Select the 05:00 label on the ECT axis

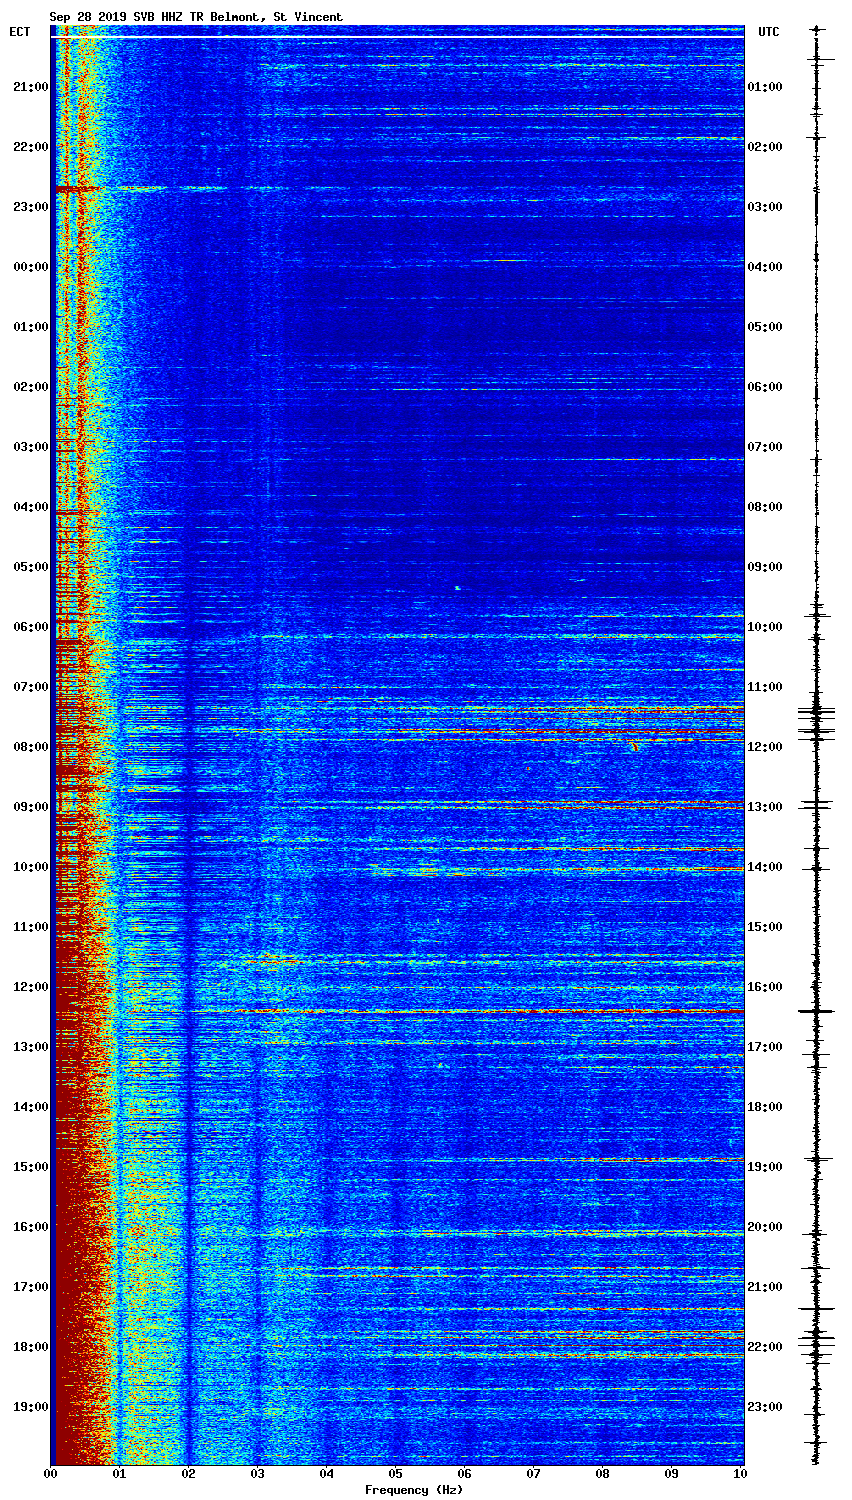pos(28,567)
